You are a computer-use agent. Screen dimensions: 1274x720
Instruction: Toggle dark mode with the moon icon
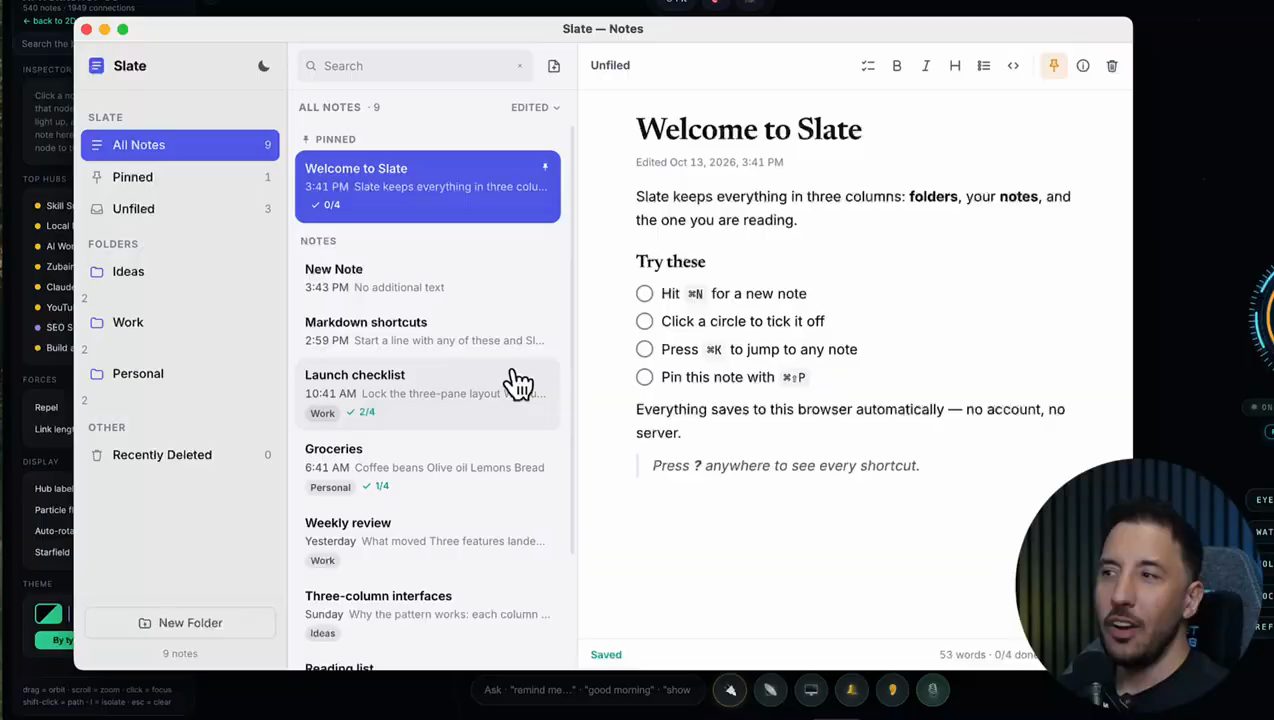pyautogui.click(x=264, y=66)
